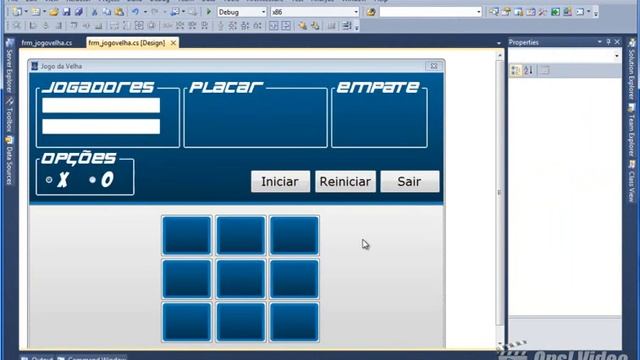Select the Empate group box
The image size is (640, 360).
coord(380,114)
